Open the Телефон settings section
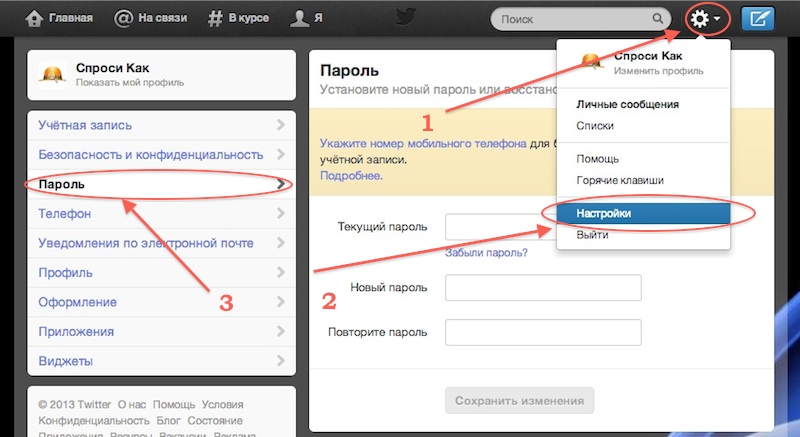 point(161,214)
